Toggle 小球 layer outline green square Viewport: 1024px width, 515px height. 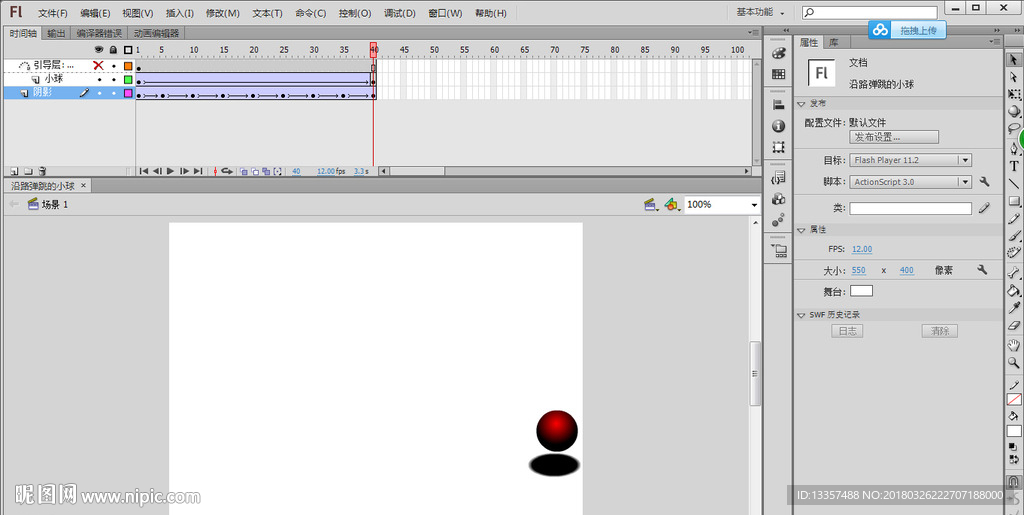click(128, 80)
